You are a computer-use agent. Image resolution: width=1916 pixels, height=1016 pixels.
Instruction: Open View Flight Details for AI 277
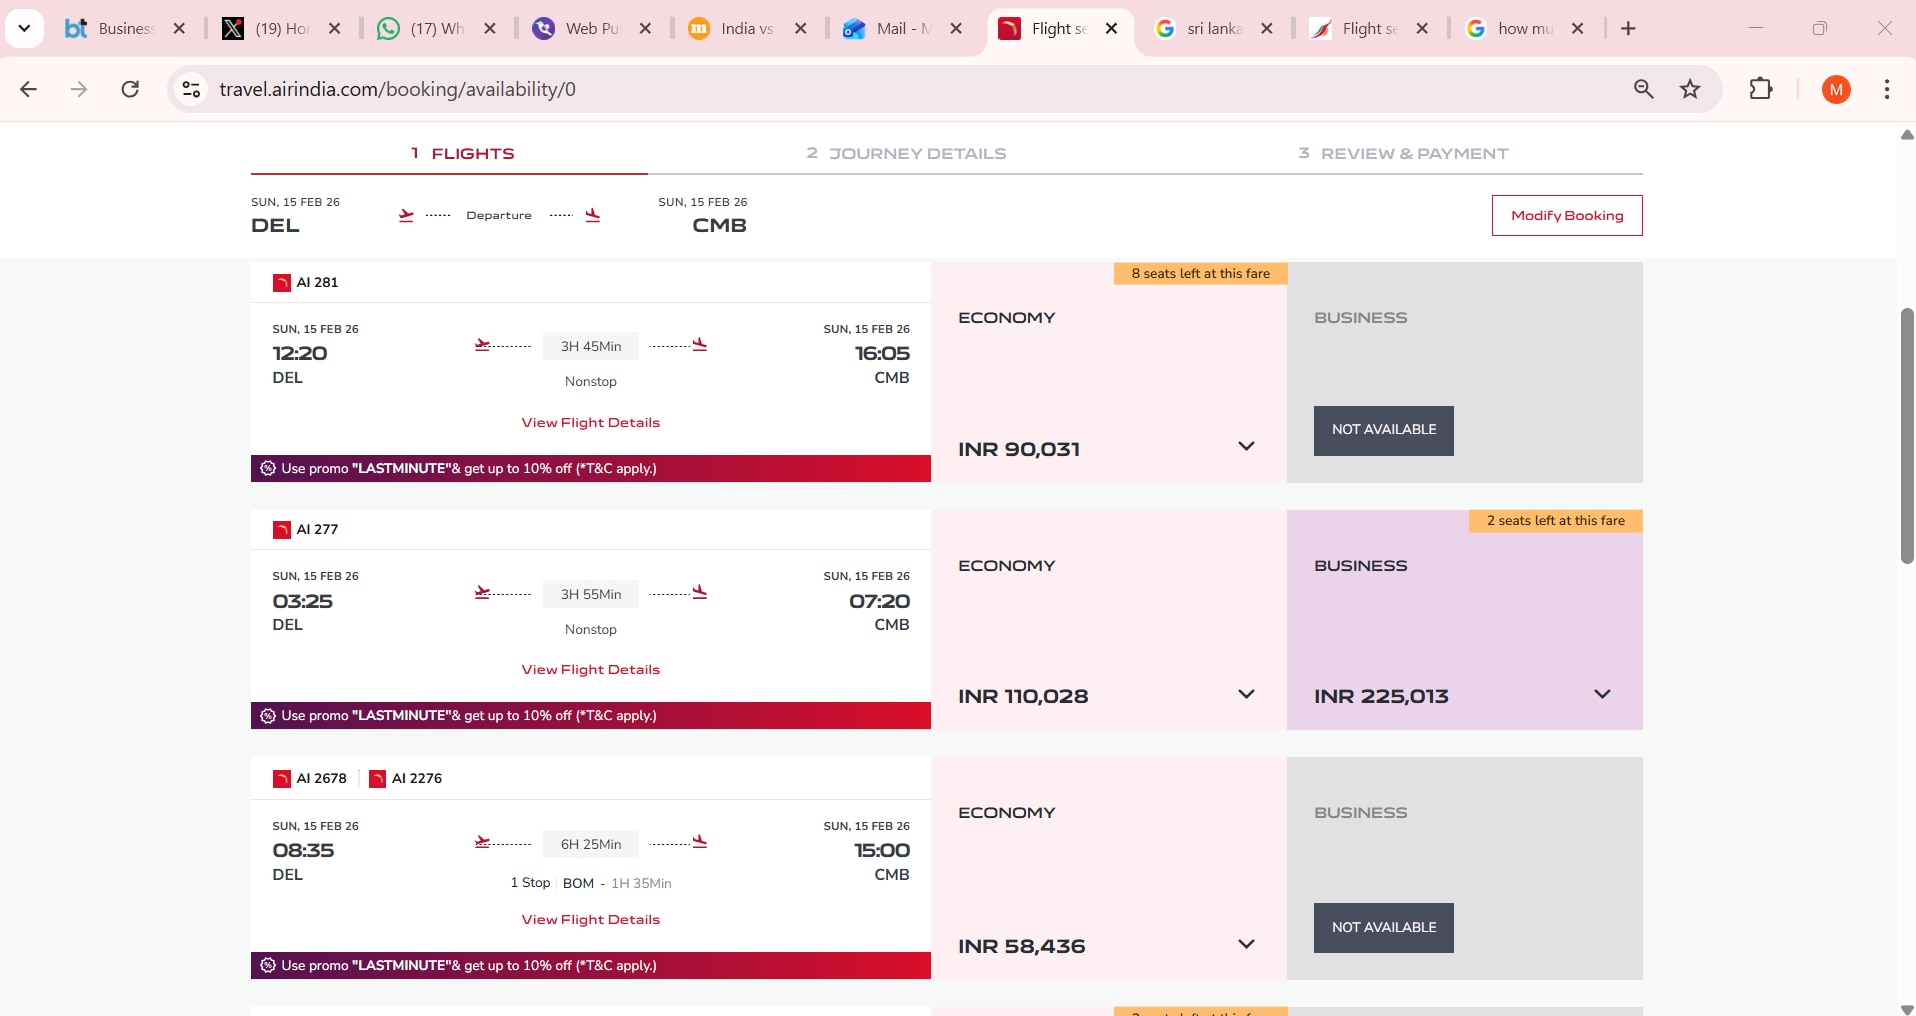coord(590,669)
